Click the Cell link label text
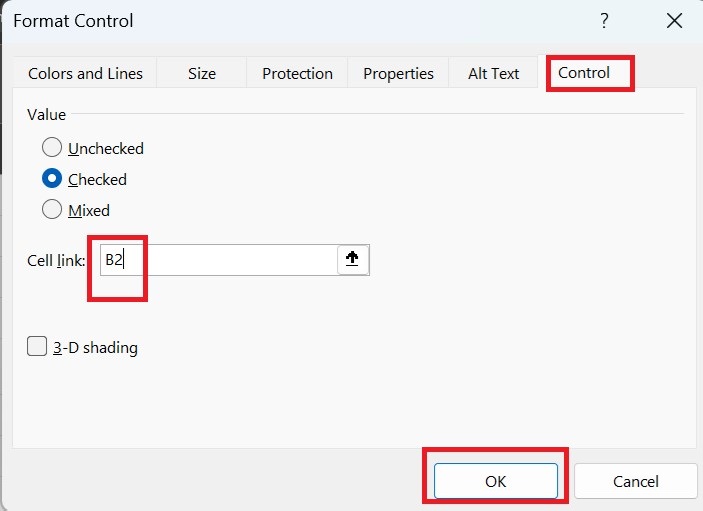 (56, 260)
